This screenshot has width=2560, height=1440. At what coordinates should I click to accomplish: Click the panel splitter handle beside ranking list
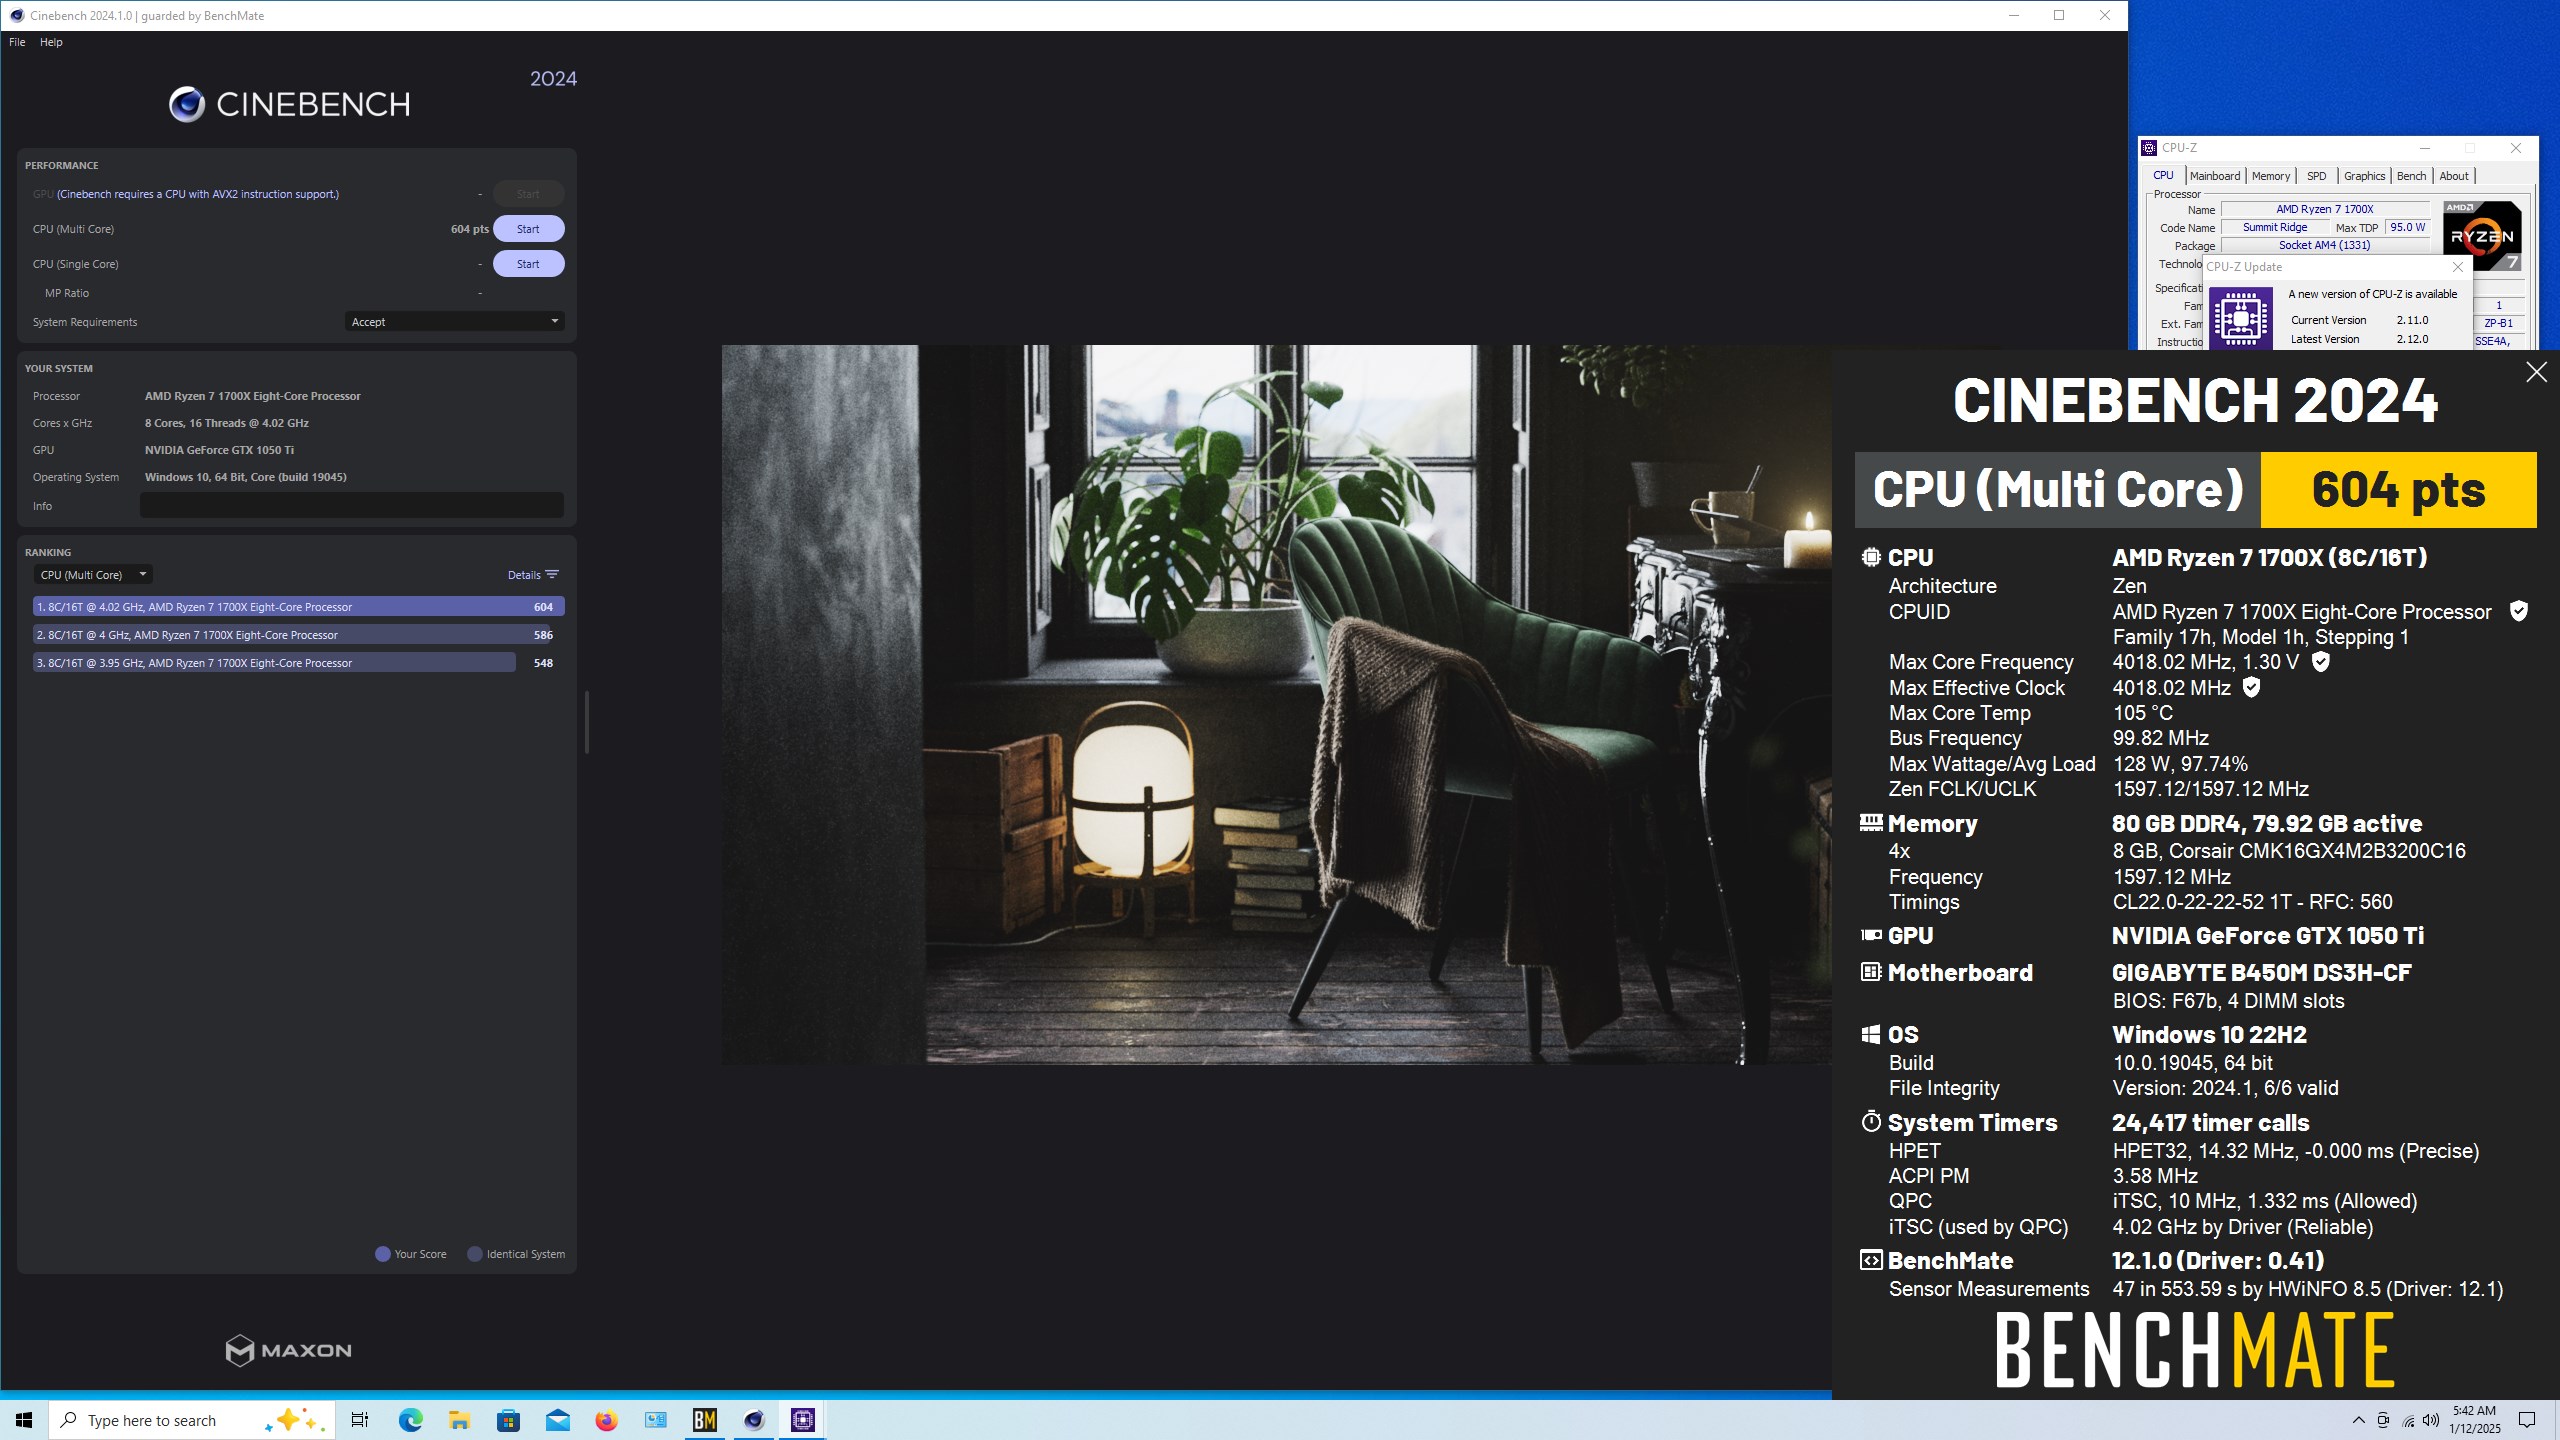point(587,722)
